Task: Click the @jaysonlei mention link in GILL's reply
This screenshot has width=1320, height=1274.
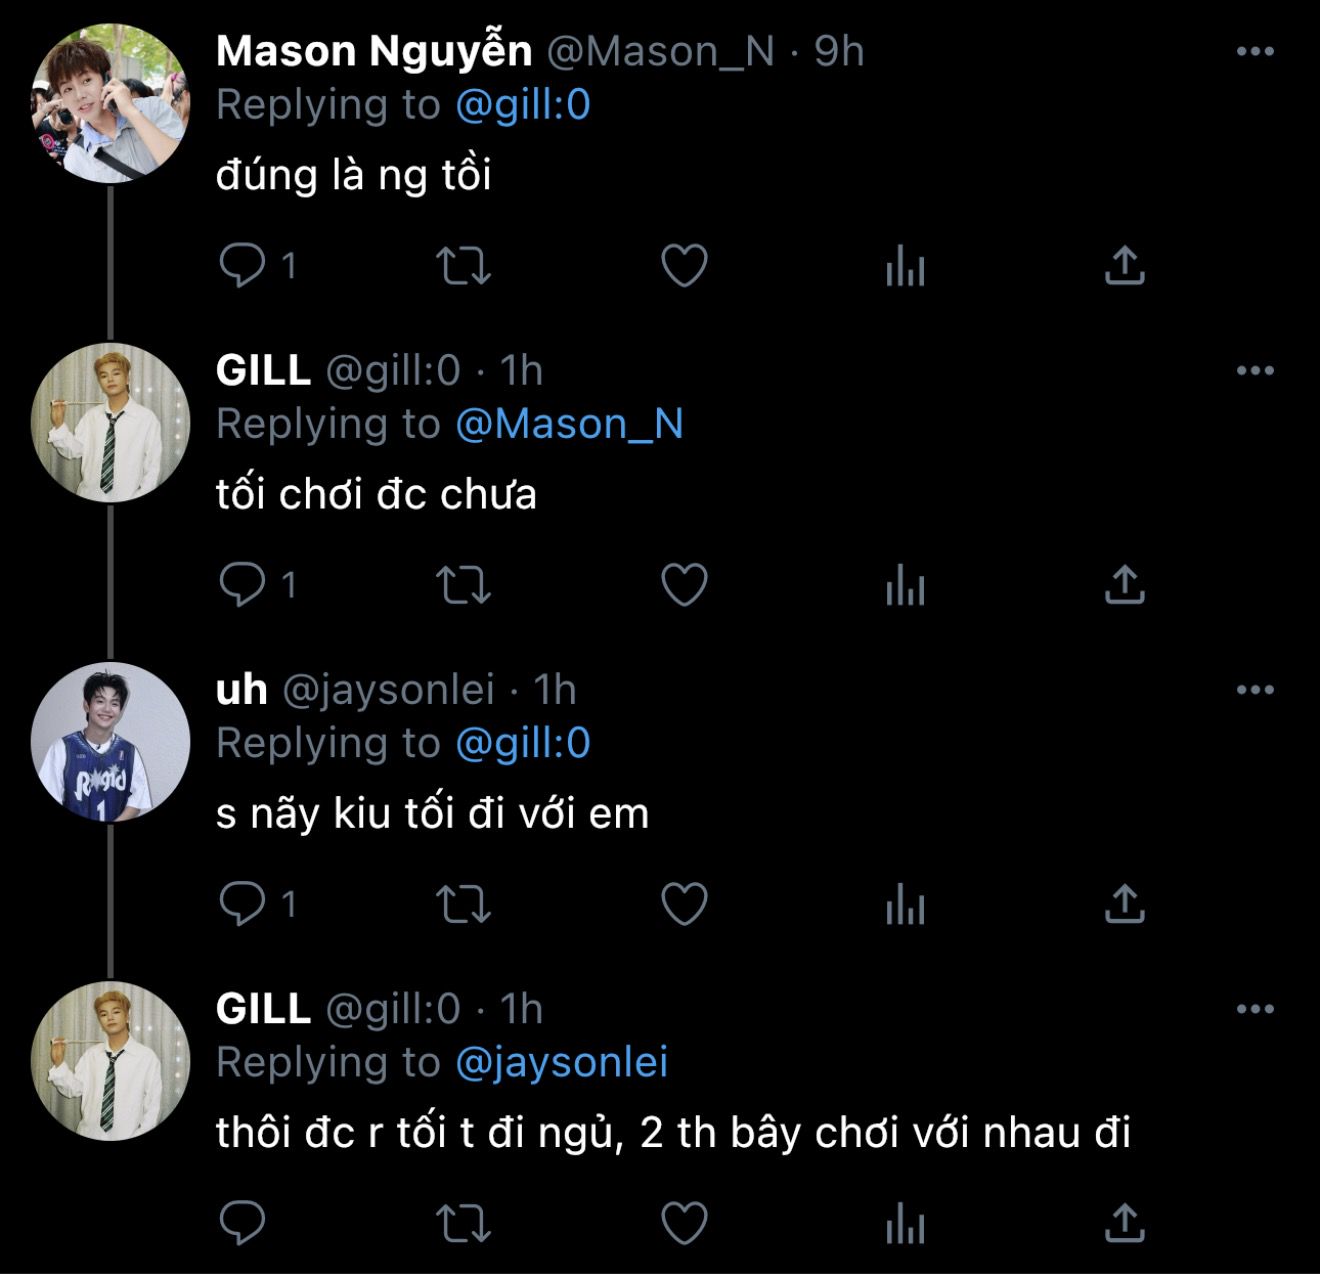Action: coord(561,1062)
